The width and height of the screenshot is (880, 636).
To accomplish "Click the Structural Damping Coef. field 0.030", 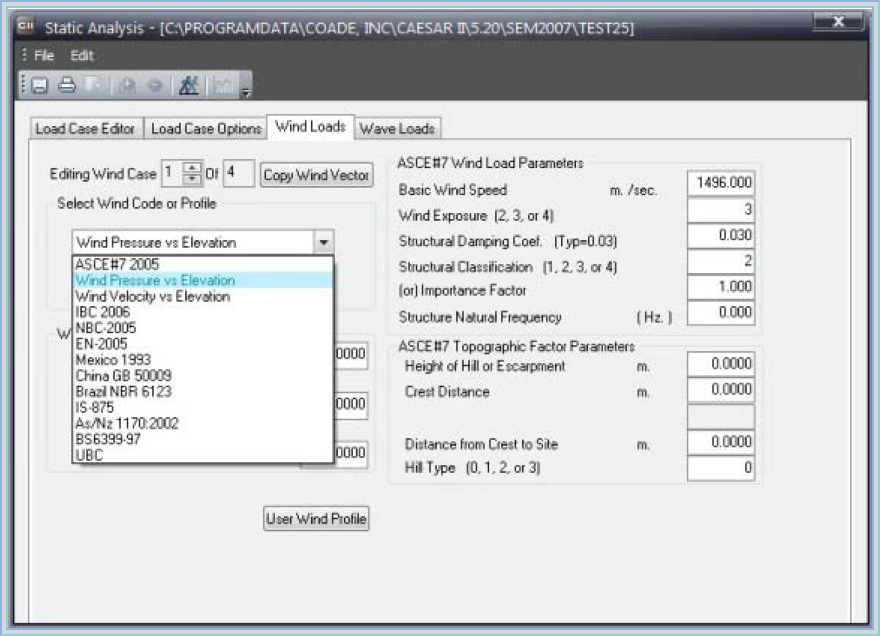I will click(721, 235).
